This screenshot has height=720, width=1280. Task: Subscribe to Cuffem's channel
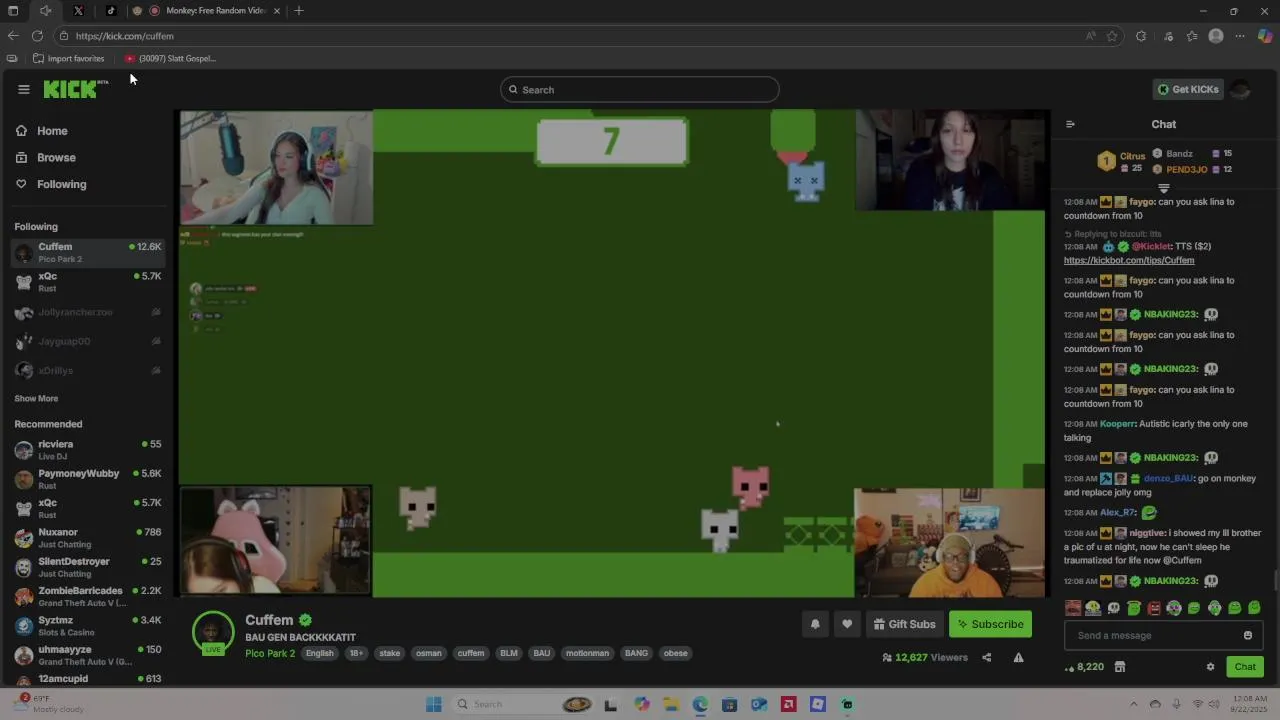pos(990,624)
